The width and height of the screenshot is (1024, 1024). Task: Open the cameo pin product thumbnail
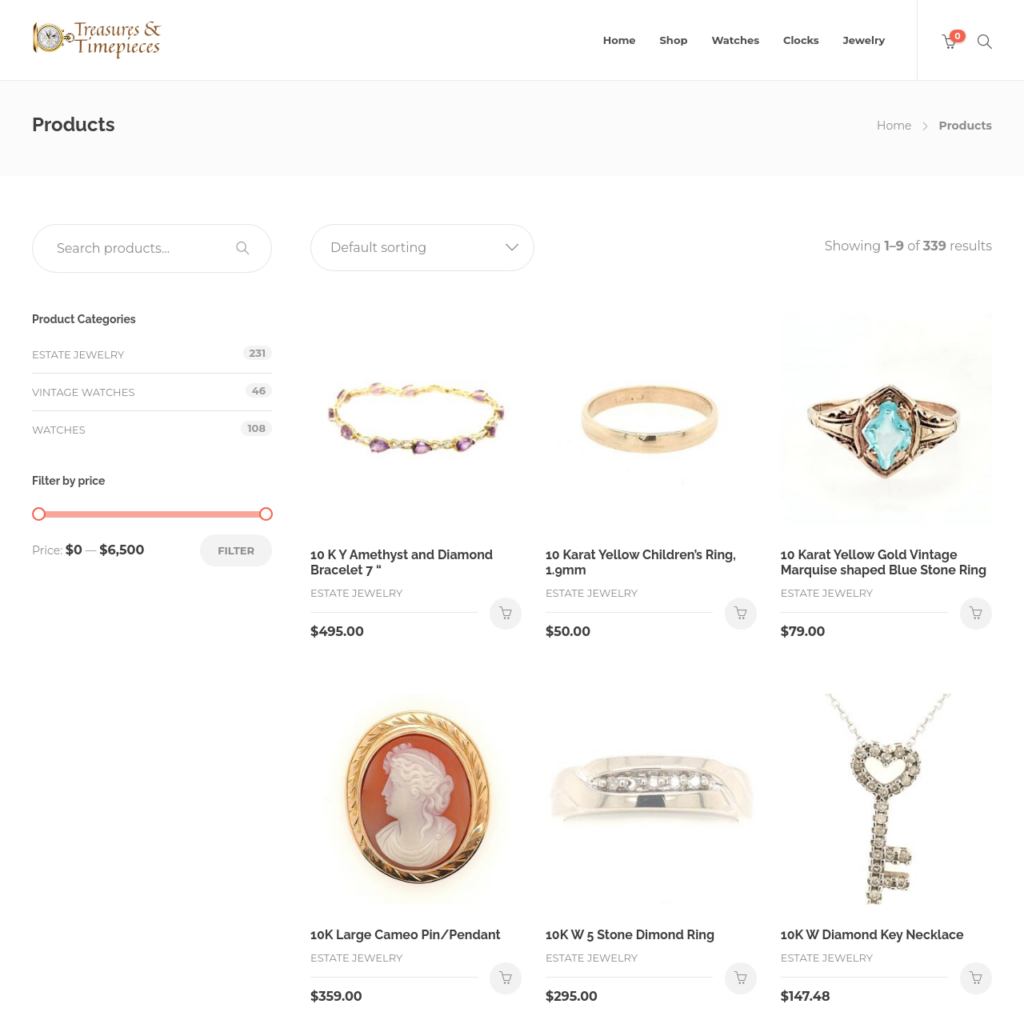click(416, 799)
